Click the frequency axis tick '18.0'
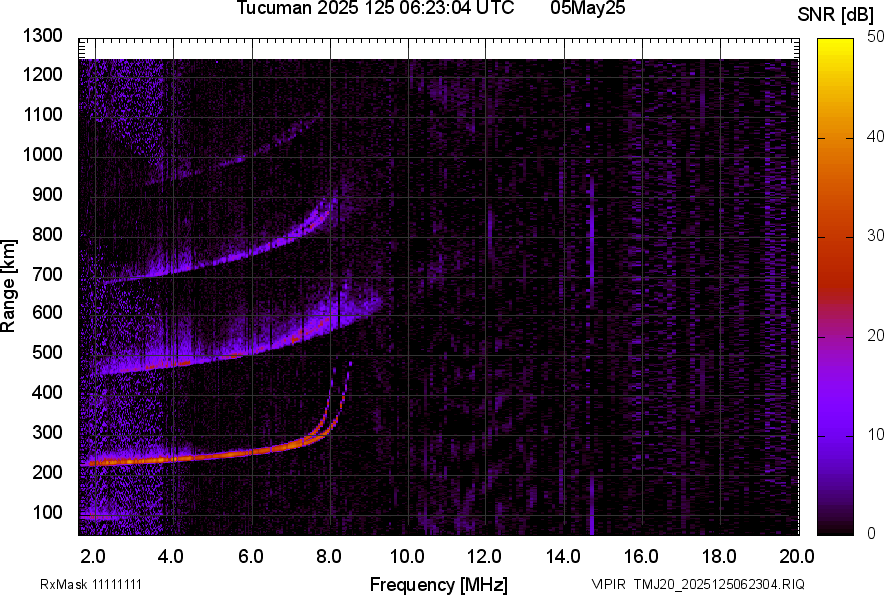Screen dimensions: 884x595 coord(719,557)
